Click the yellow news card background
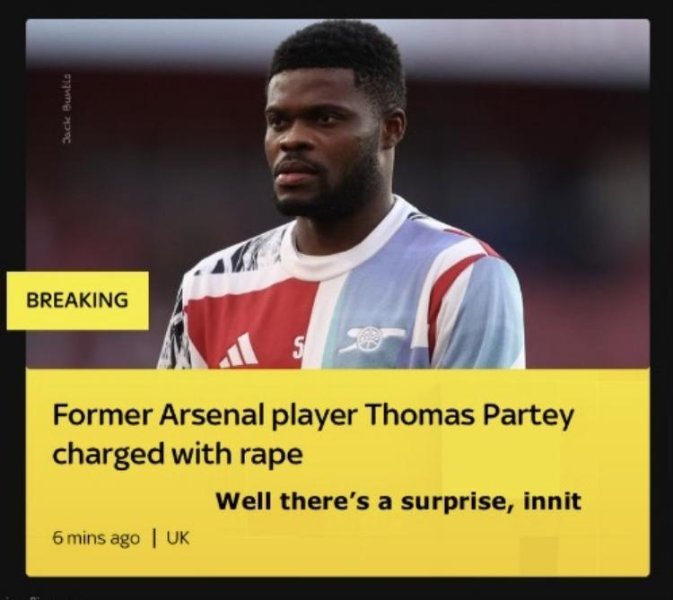673x600 pixels. (337, 472)
